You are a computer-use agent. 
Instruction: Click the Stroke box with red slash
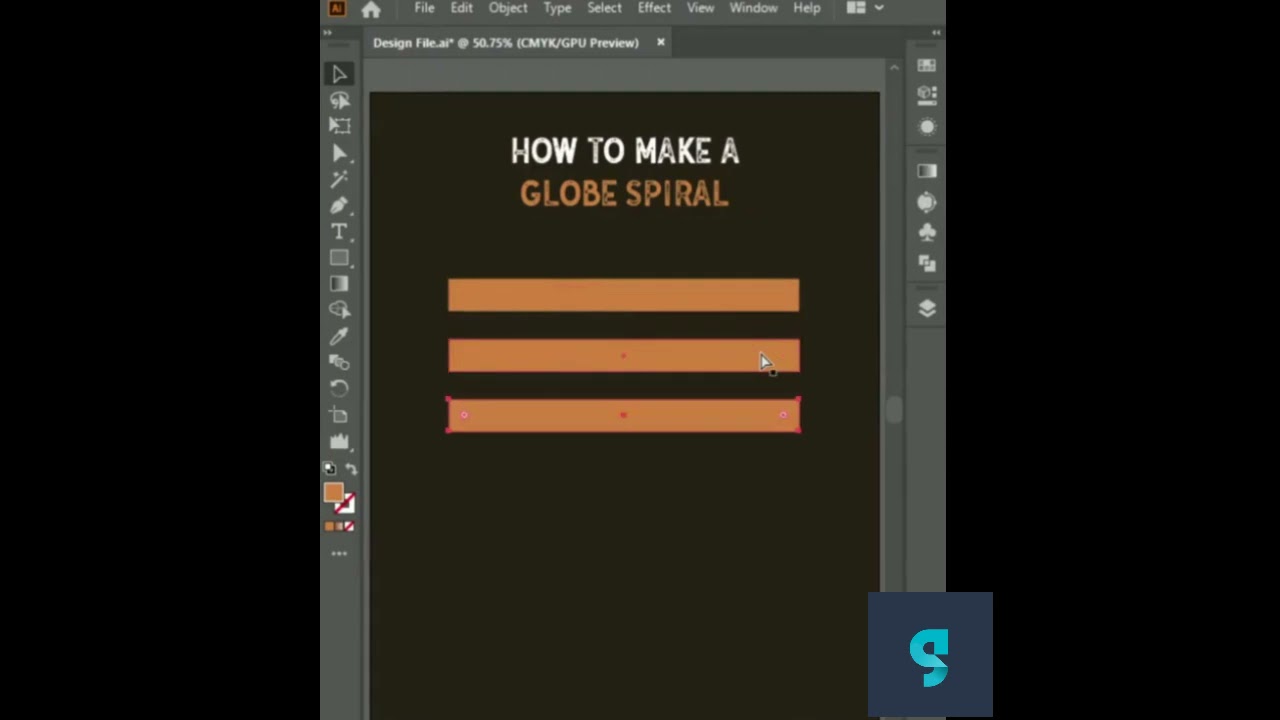click(x=345, y=503)
